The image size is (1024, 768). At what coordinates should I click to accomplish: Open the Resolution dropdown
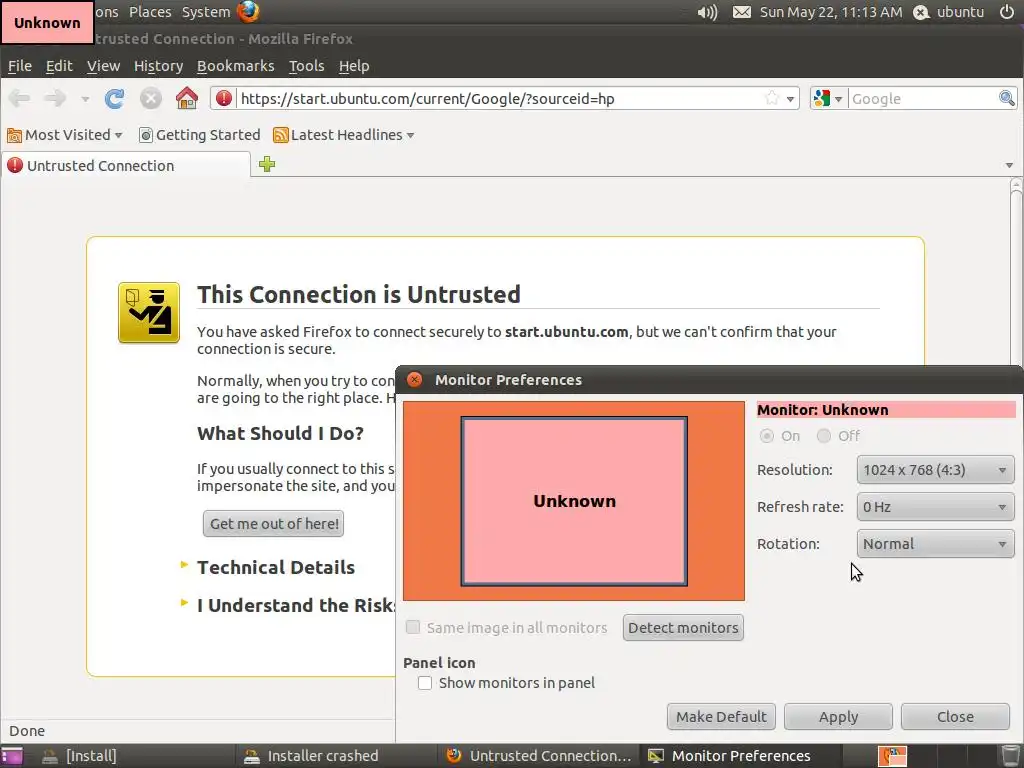(935, 470)
